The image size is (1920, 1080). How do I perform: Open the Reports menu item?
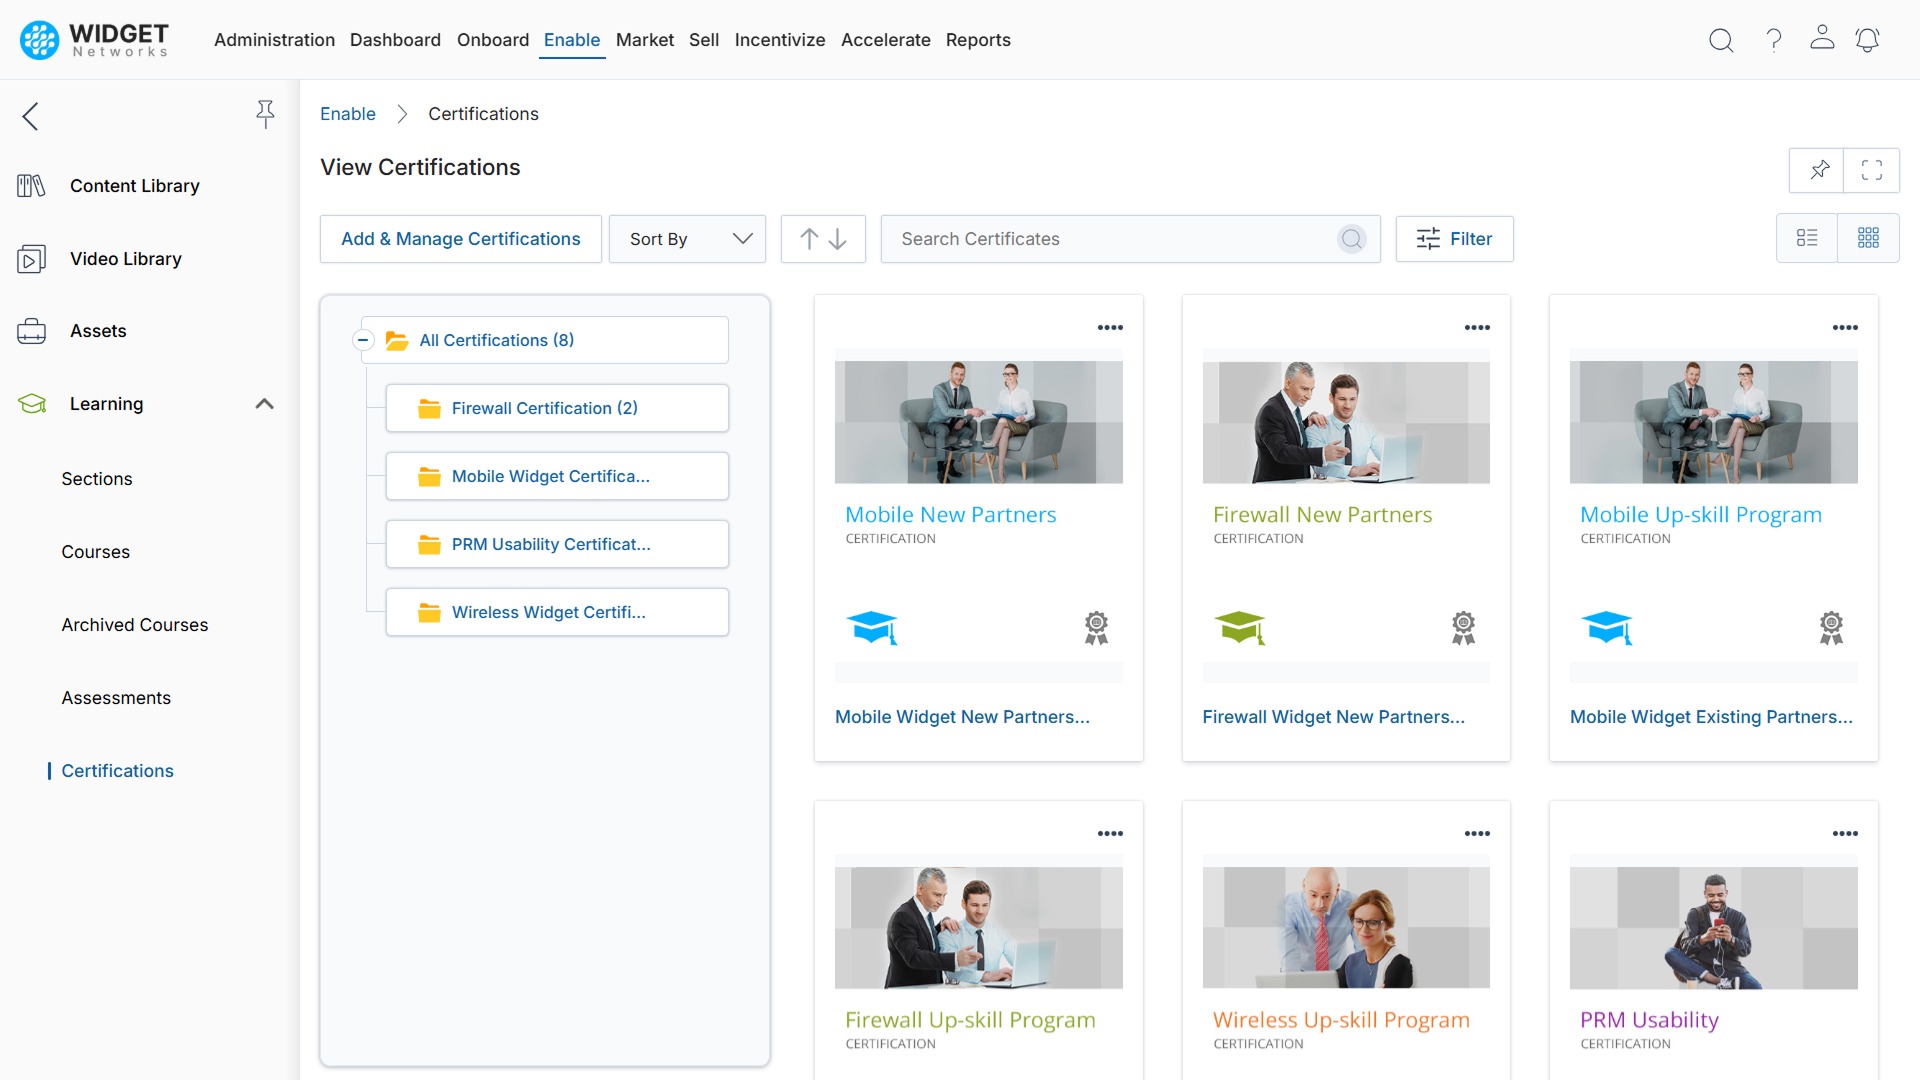[x=978, y=40]
